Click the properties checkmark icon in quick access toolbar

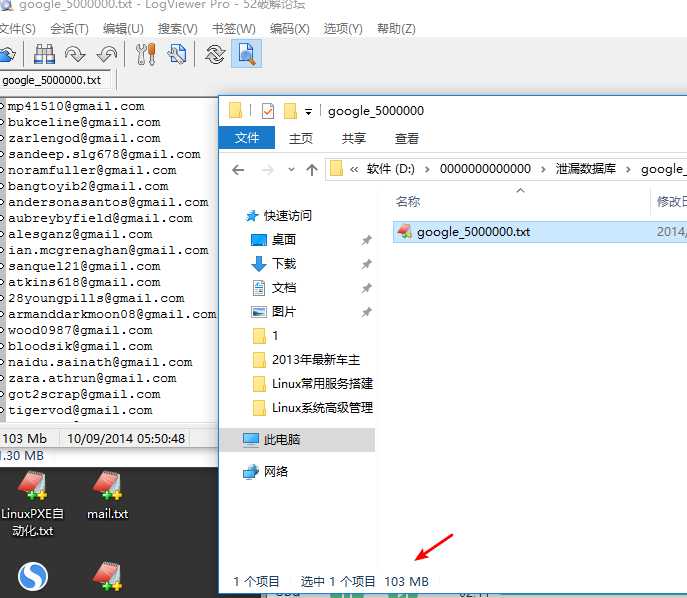point(267,111)
